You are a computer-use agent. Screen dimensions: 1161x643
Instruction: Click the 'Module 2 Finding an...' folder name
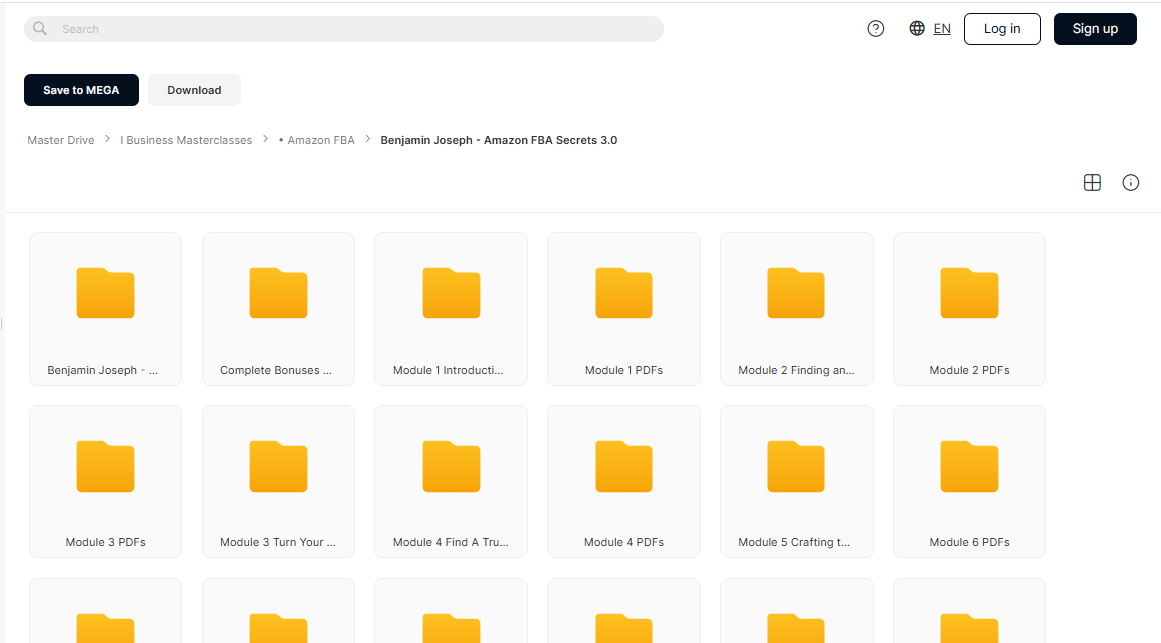796,370
